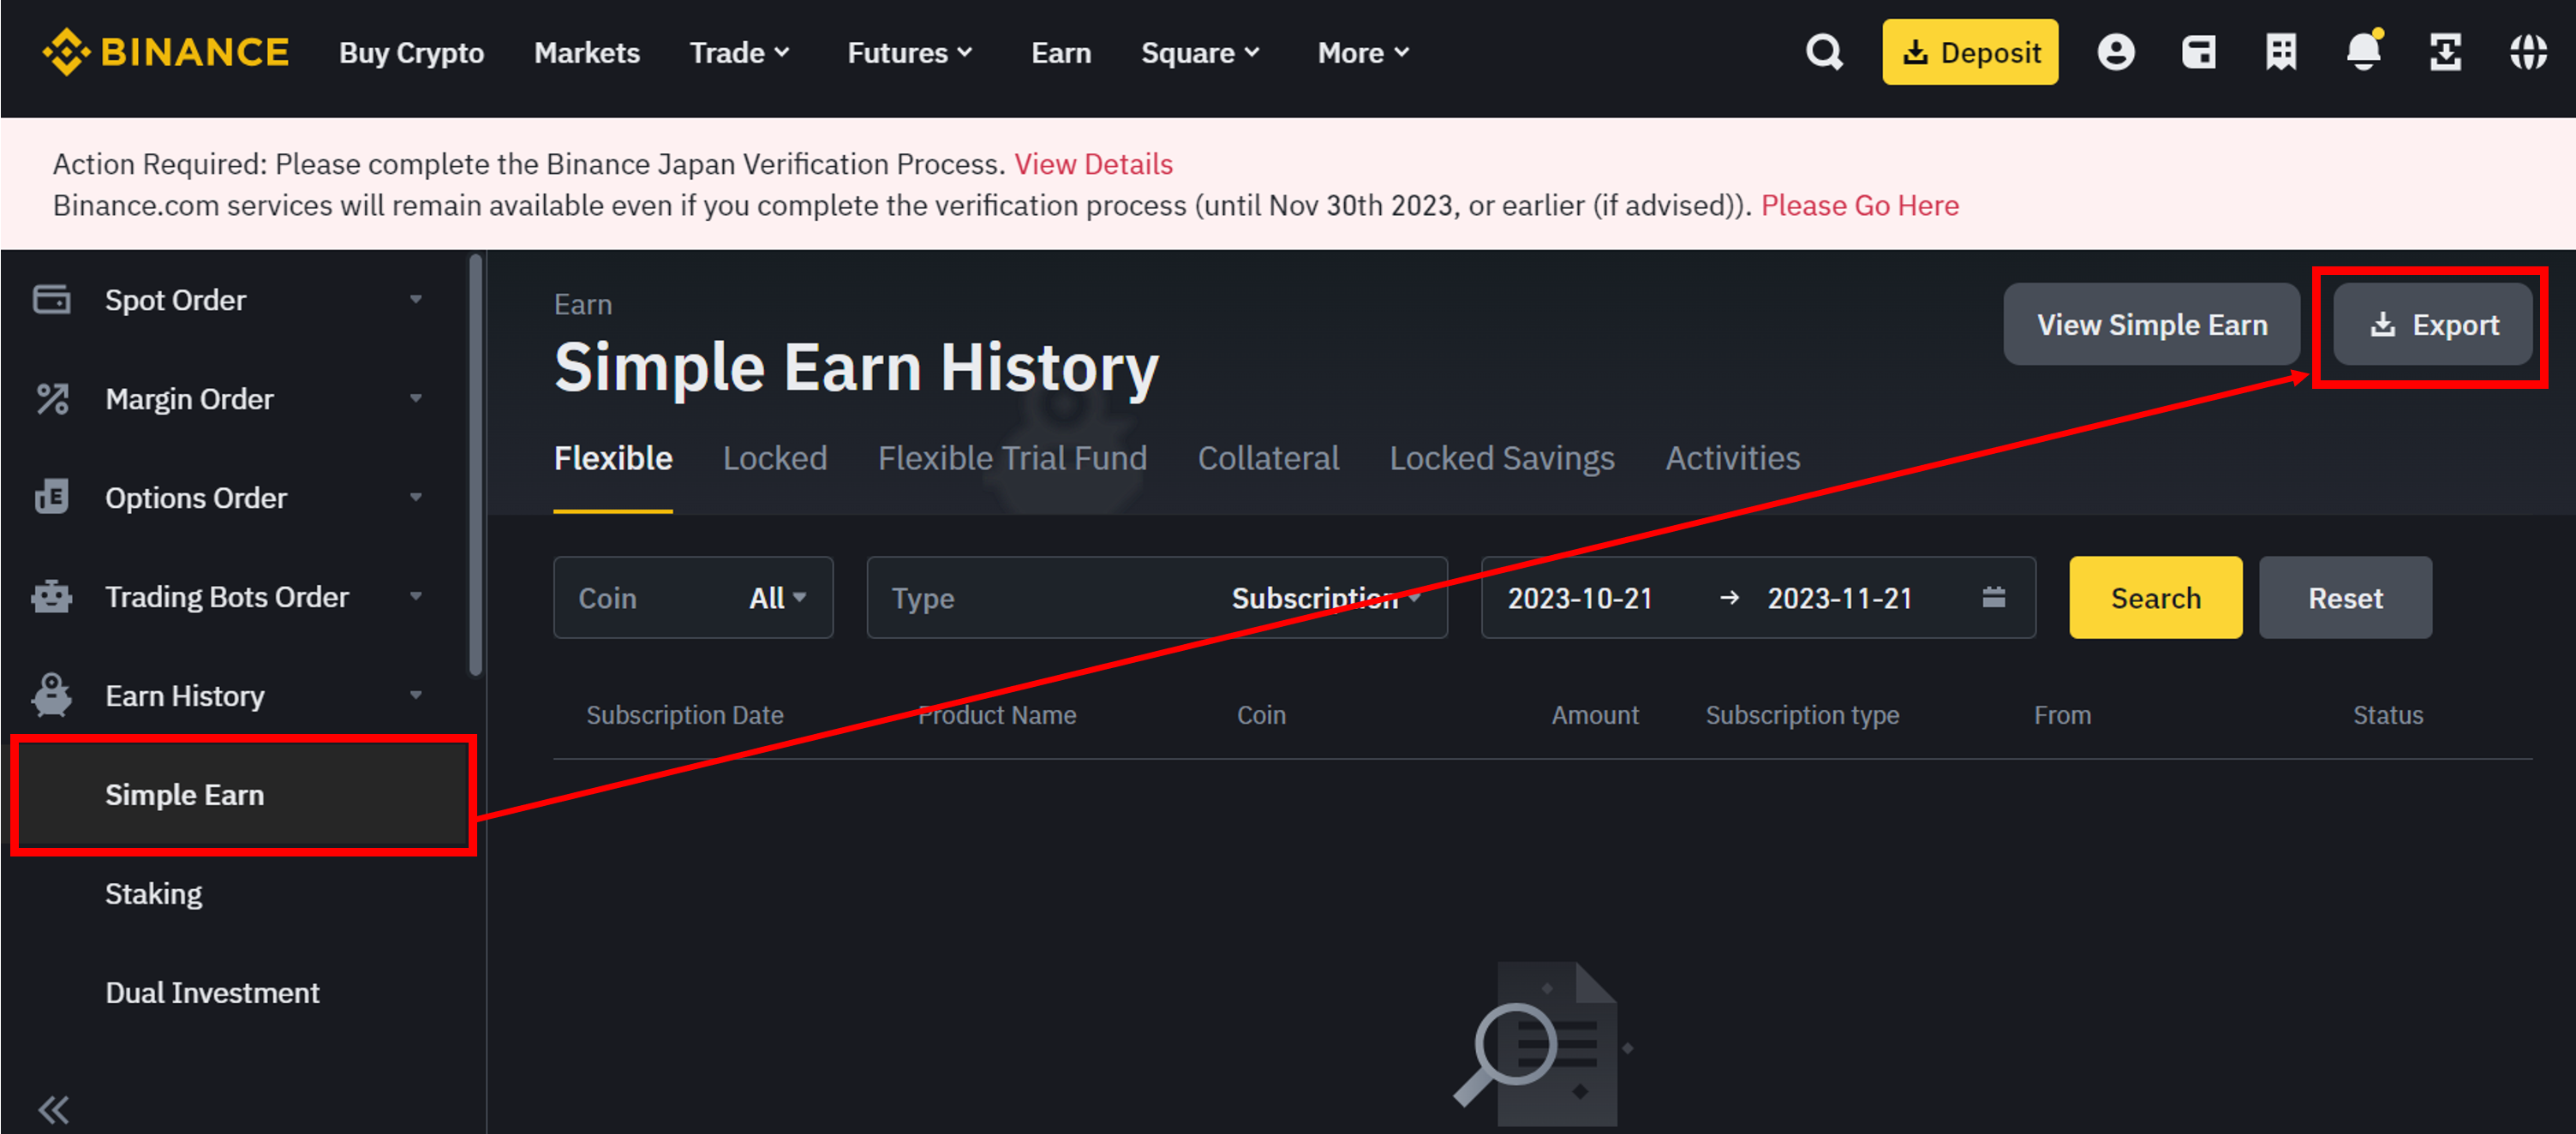Click the Status column header
Image resolution: width=2576 pixels, height=1134 pixels.
(2388, 715)
